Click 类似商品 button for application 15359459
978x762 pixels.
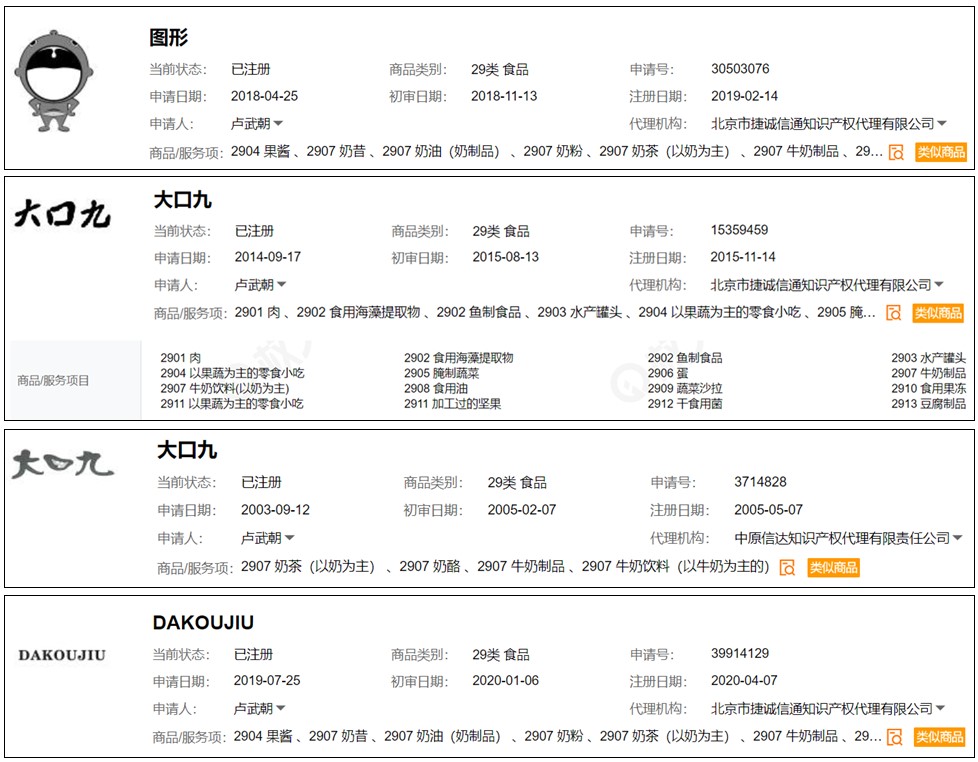[x=937, y=313]
